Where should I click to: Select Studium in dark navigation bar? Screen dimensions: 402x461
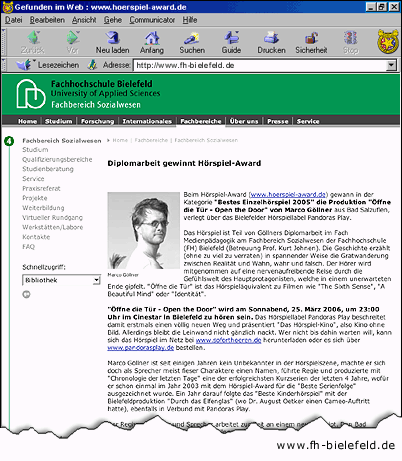point(59,121)
